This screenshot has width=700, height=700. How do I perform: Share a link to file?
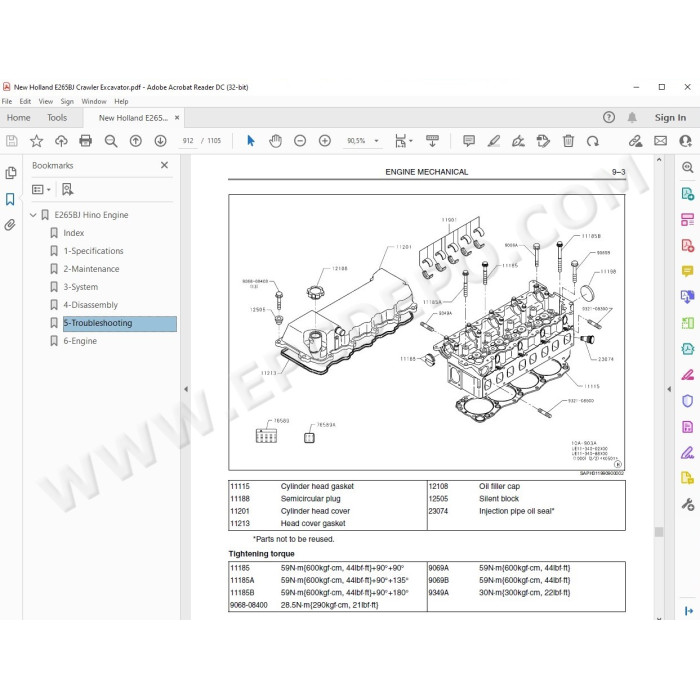click(635, 141)
